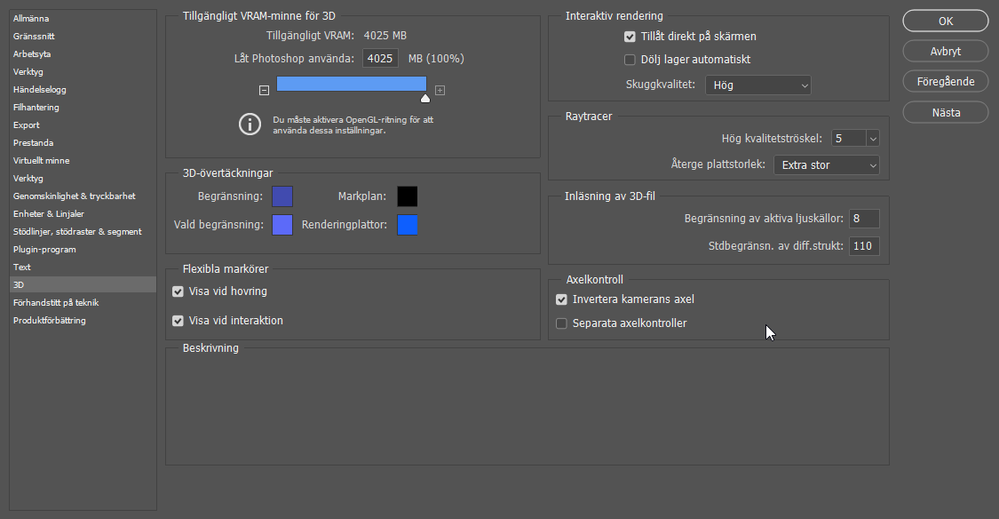Expand Hög kvalitetströskel dropdown
The width and height of the screenshot is (999, 519).
pyautogui.click(x=873, y=139)
